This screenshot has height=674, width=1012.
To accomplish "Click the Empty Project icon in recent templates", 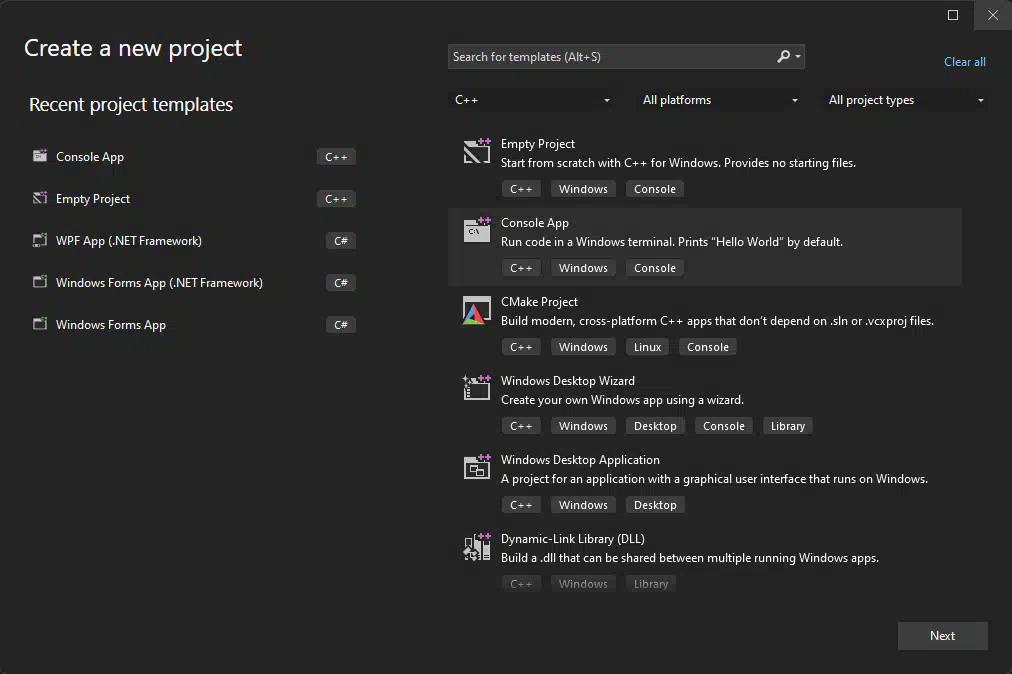I will (x=40, y=198).
